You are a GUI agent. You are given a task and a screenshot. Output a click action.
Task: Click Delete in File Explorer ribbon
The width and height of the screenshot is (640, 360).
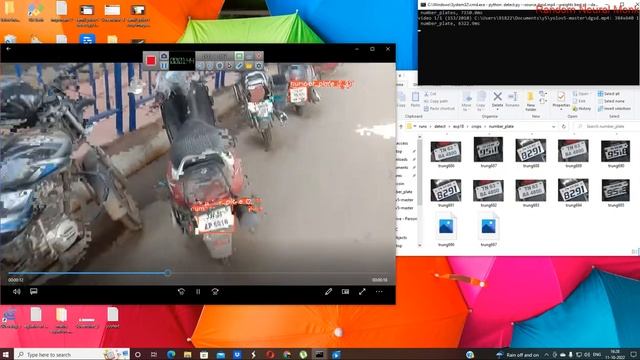[x=497, y=100]
